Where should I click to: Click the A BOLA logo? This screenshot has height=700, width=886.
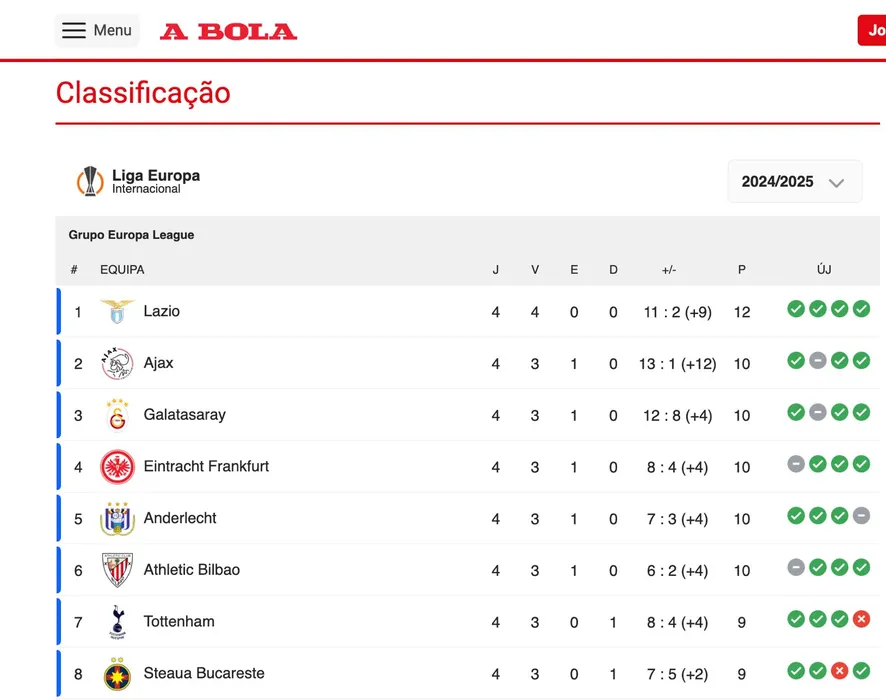coord(228,31)
